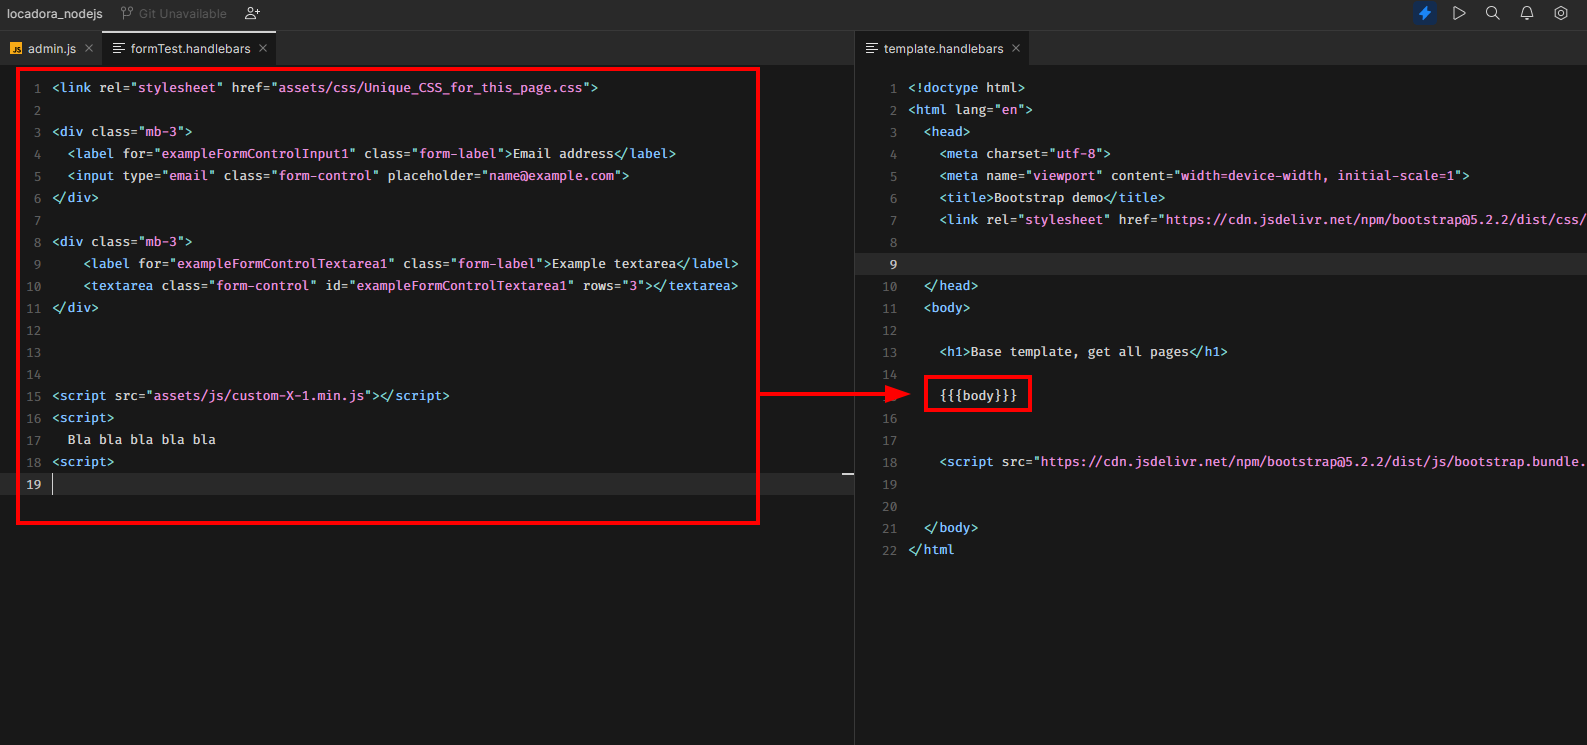The image size is (1587, 745).
Task: Click line number 15 in formTest gutter
Action: (34, 396)
